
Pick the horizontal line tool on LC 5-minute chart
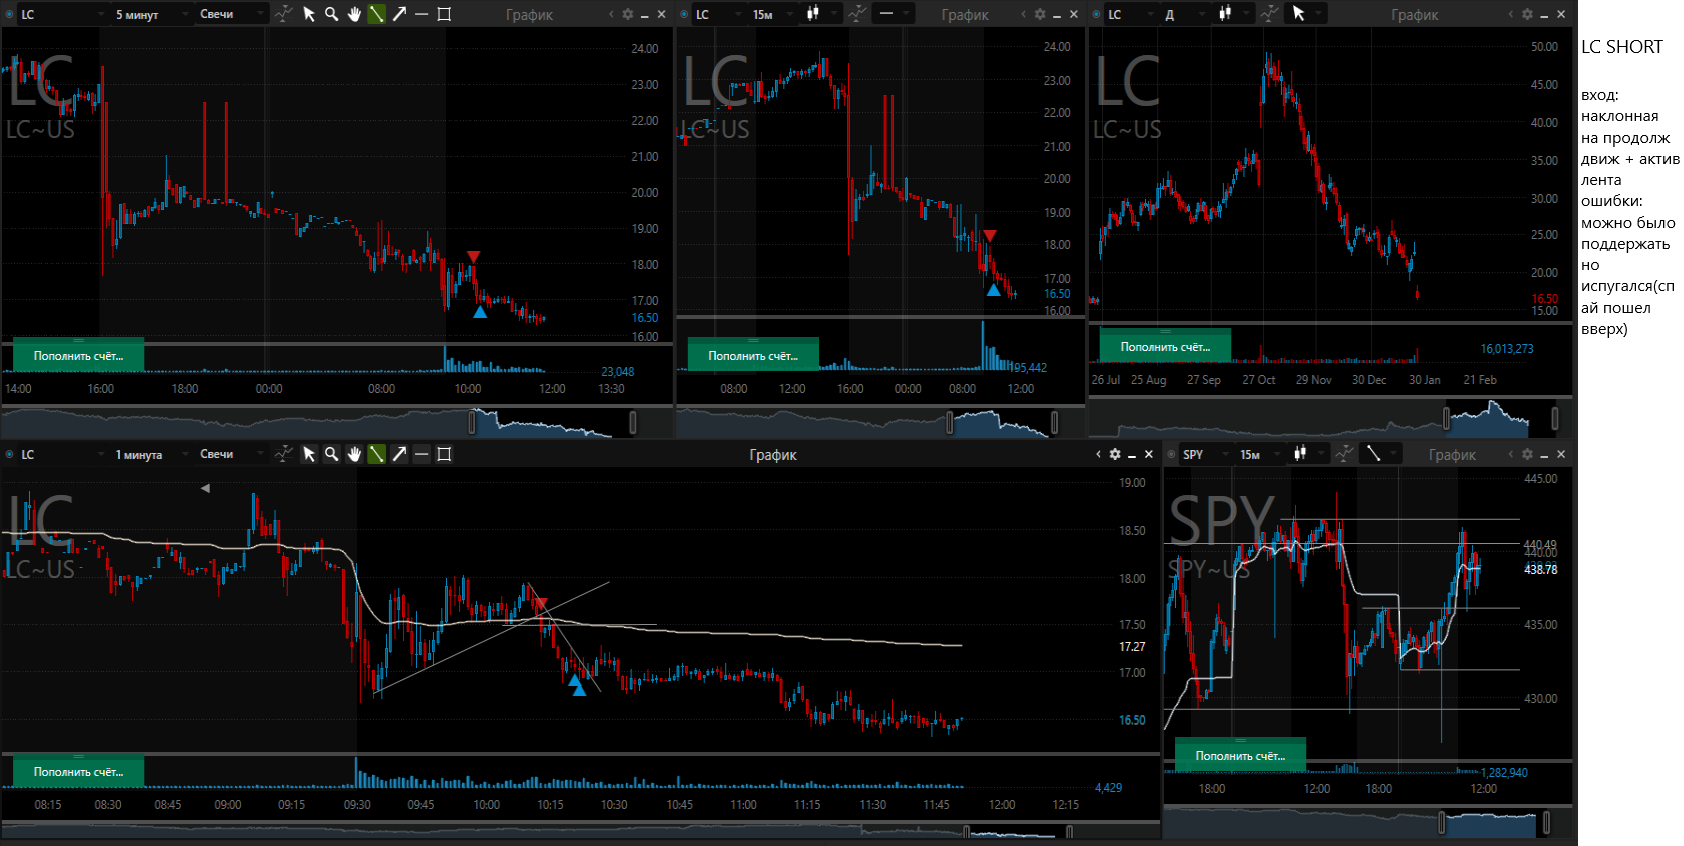421,14
